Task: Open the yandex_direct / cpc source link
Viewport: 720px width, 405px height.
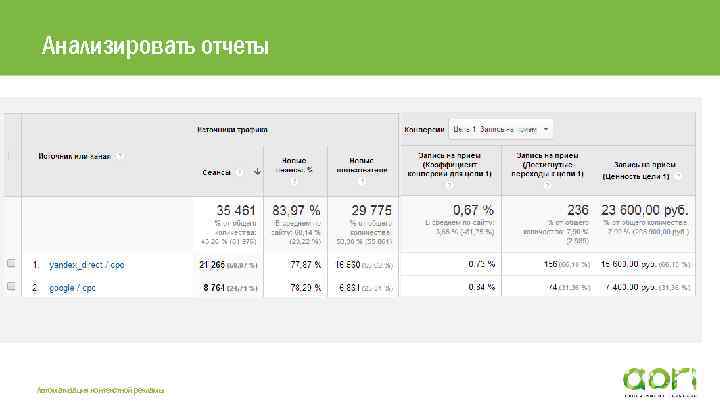Action: pyautogui.click(x=86, y=265)
